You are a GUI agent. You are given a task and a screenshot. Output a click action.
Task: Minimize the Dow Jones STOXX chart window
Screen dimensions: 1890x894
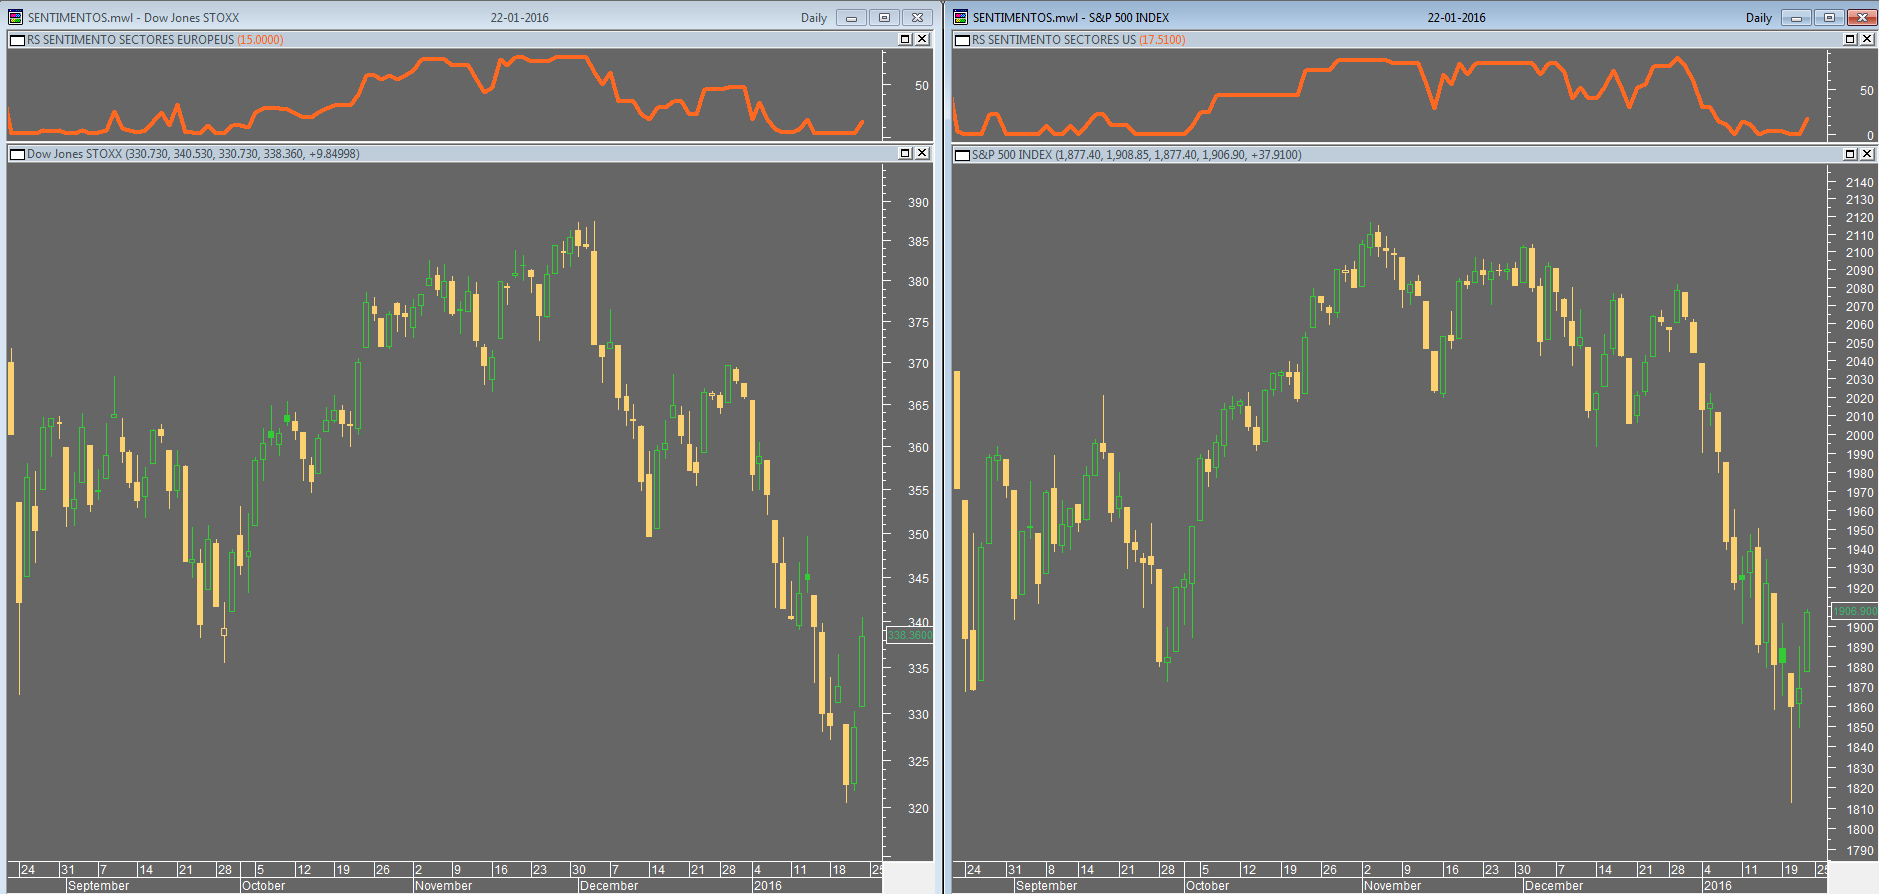tap(852, 17)
